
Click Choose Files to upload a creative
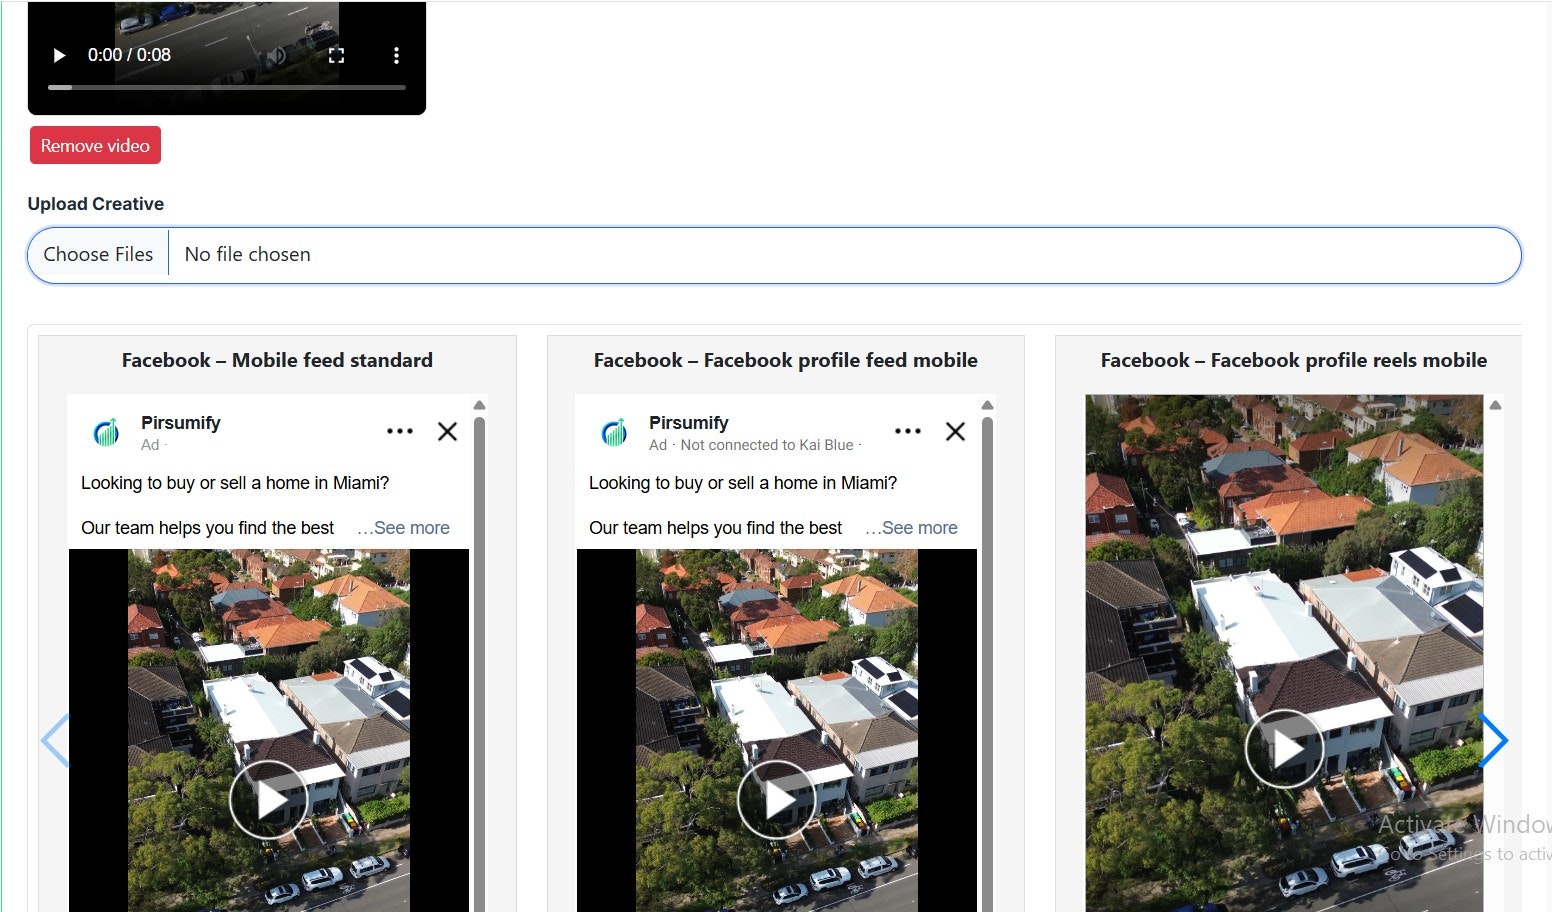point(98,254)
